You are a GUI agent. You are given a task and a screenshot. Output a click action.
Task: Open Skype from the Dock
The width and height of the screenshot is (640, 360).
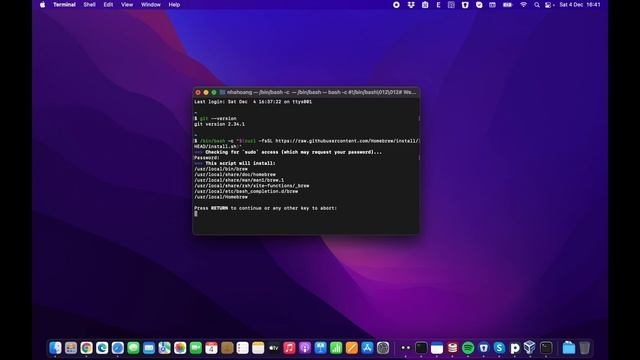[499, 348]
